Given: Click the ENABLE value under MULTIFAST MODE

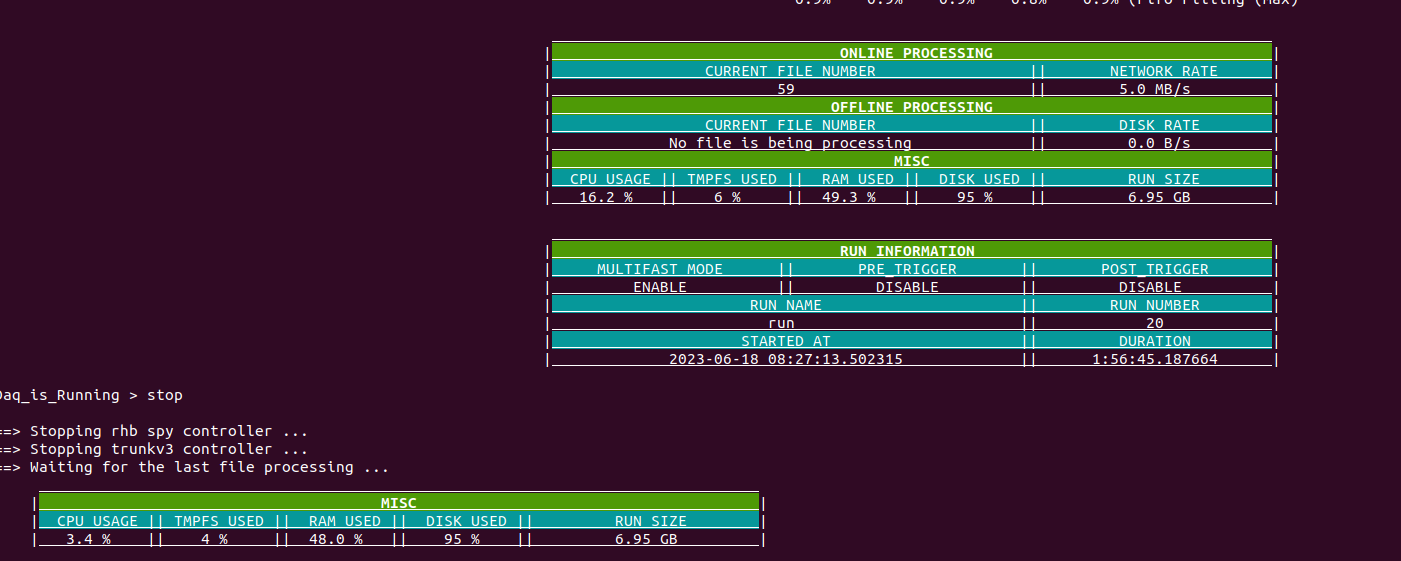Looking at the screenshot, I should point(659,287).
